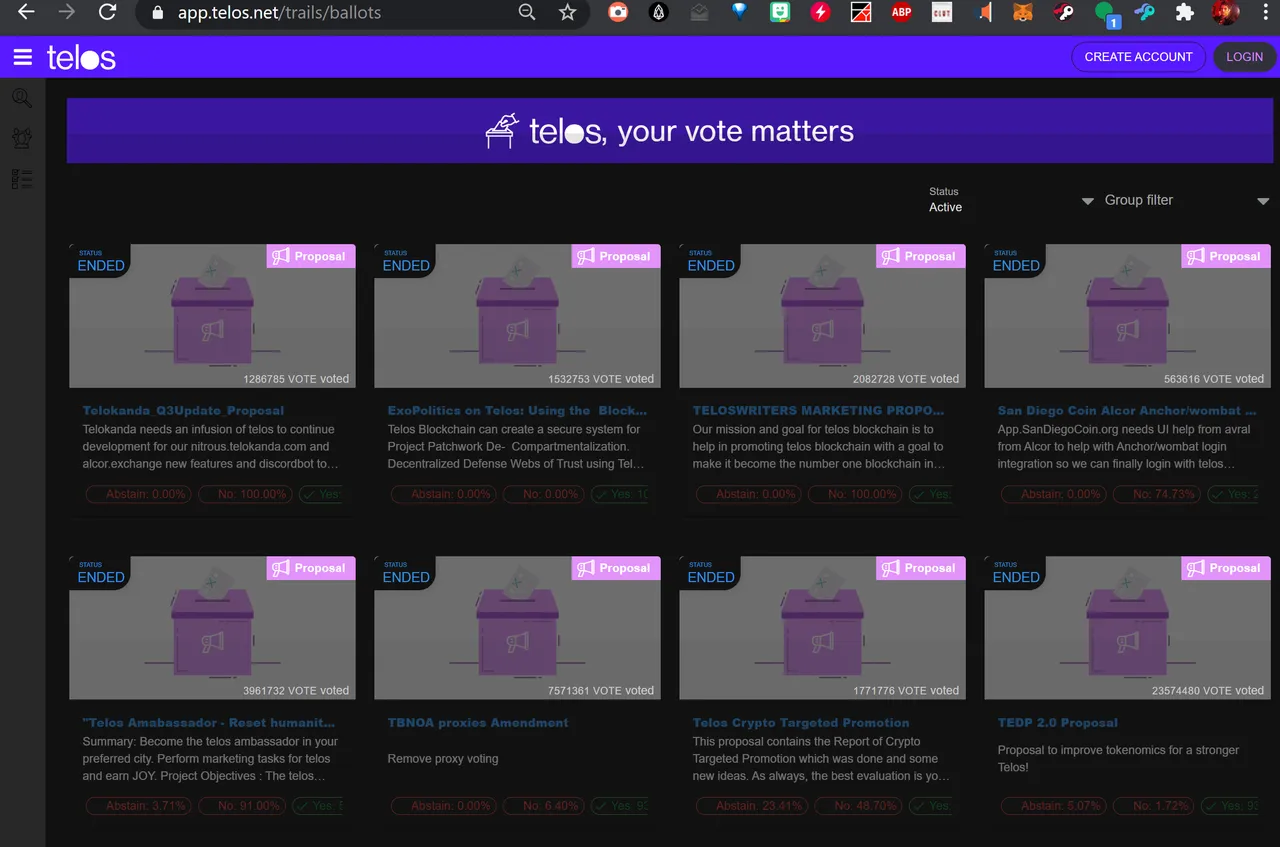The width and height of the screenshot is (1280, 847).
Task: Open the TELOSWRITERS MARKETING PROPO... title
Action: pyautogui.click(x=818, y=410)
